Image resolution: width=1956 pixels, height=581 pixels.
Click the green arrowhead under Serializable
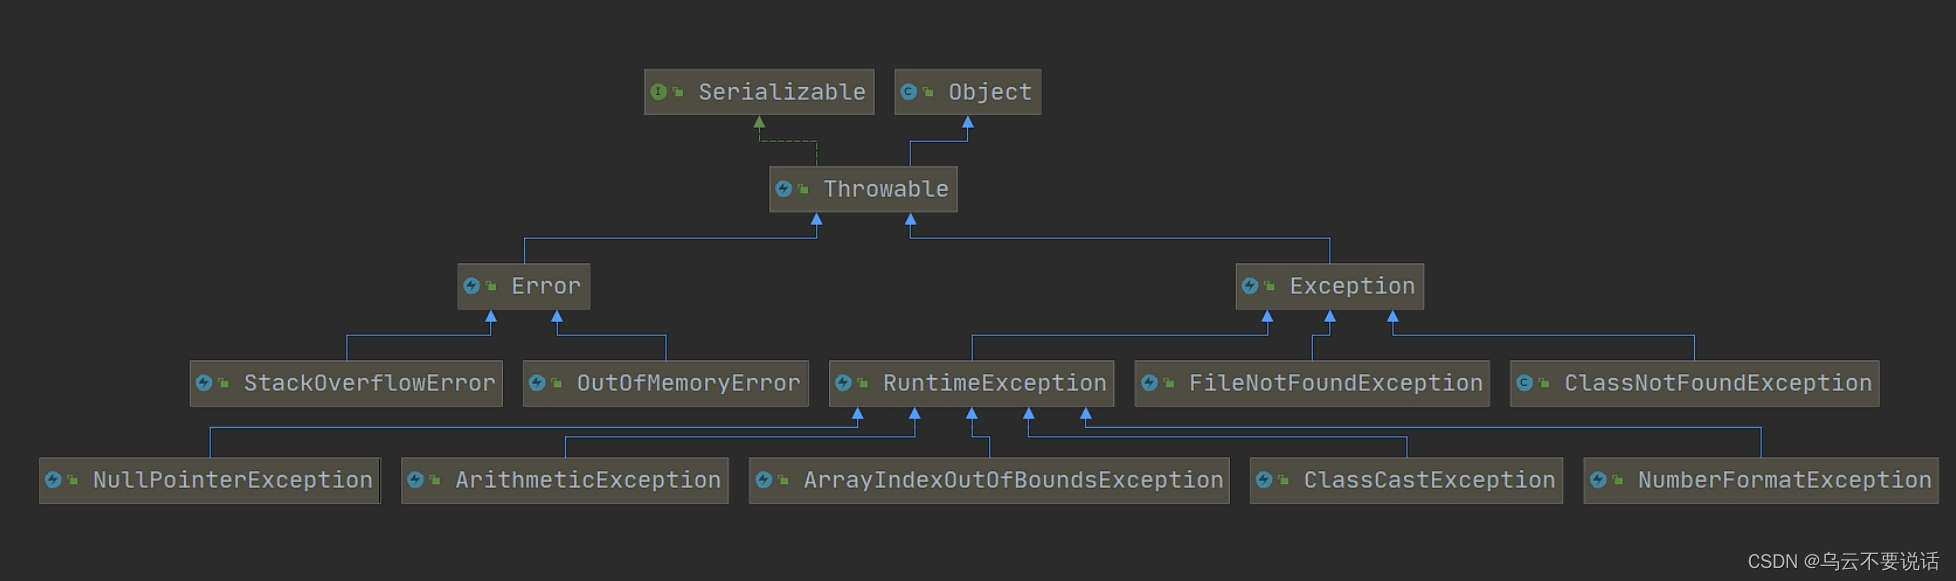(x=759, y=122)
